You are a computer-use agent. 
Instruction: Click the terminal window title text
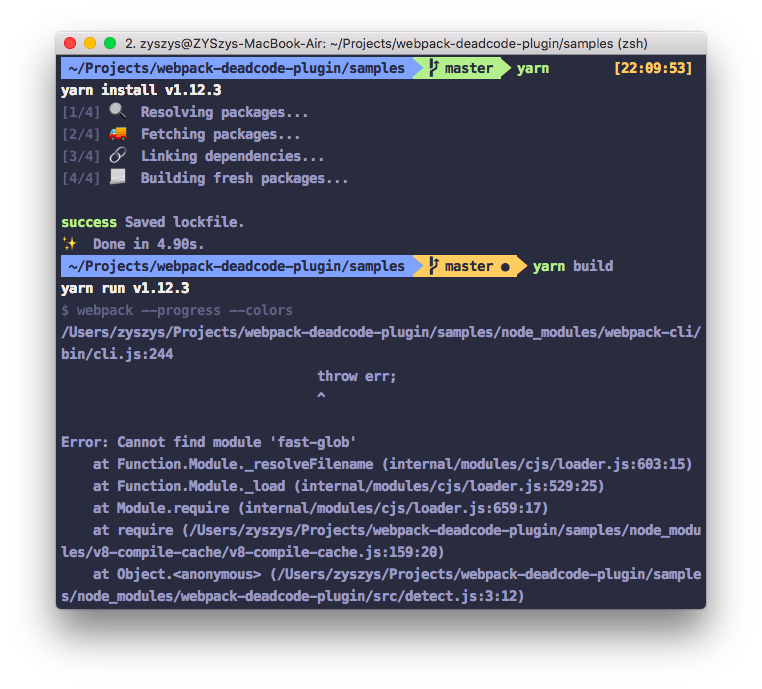[386, 44]
